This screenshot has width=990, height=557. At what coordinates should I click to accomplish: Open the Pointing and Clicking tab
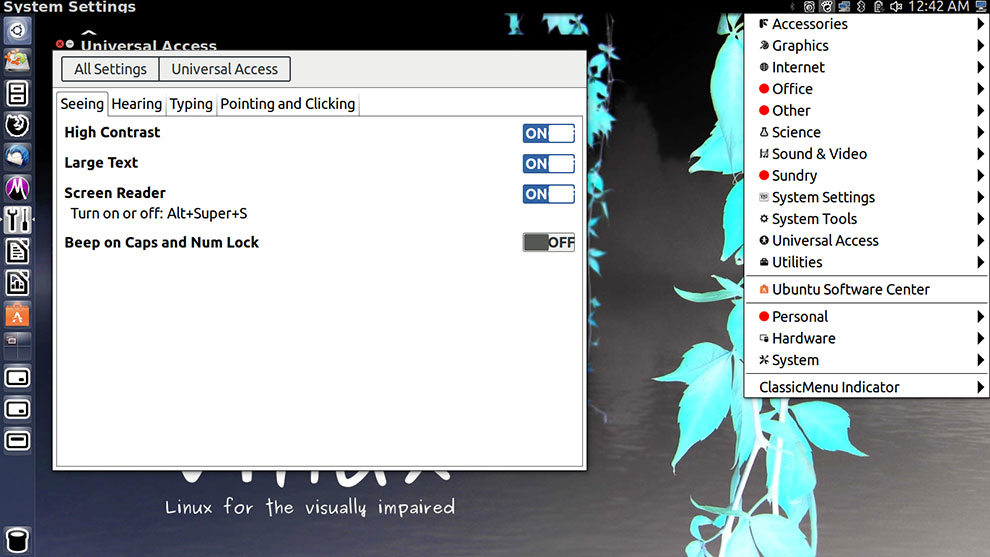pos(288,104)
